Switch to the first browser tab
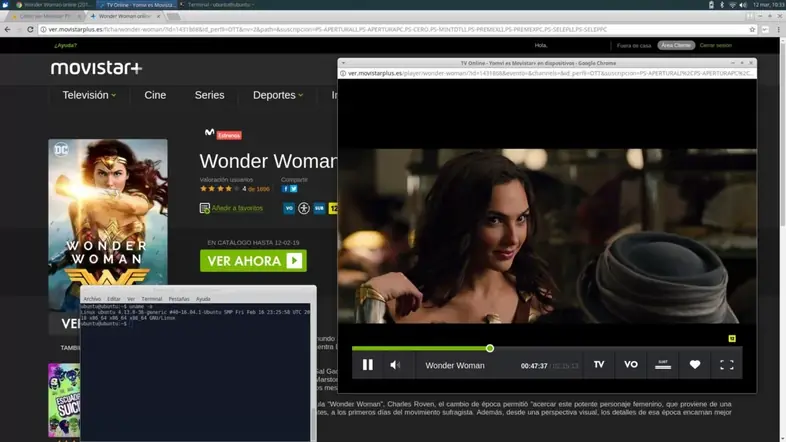This screenshot has width=786, height=442. pos(45,16)
